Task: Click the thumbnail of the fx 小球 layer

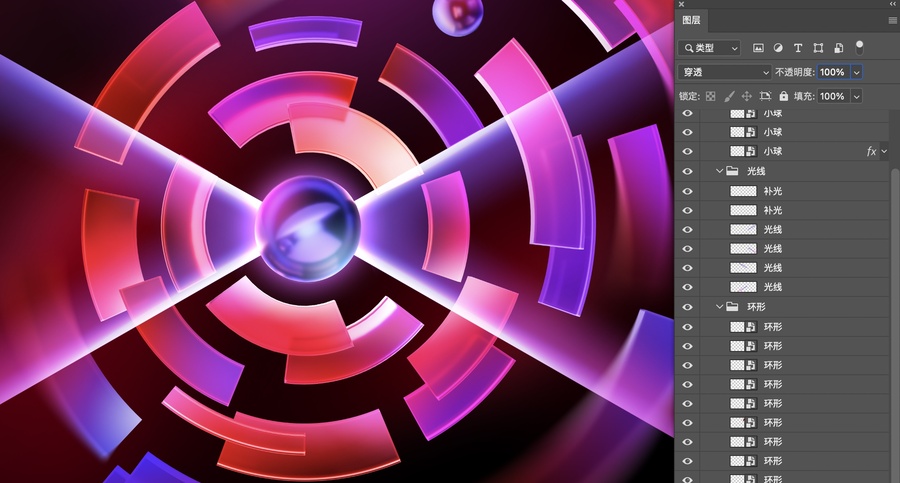Action: click(x=743, y=152)
